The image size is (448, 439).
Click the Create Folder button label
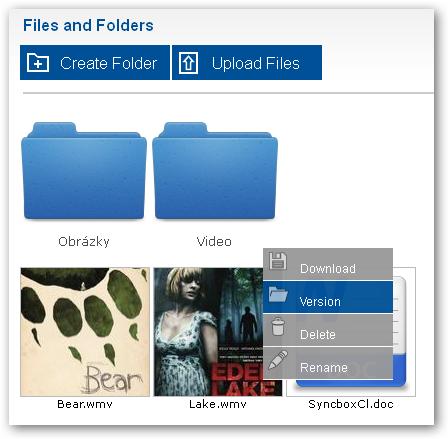click(108, 63)
